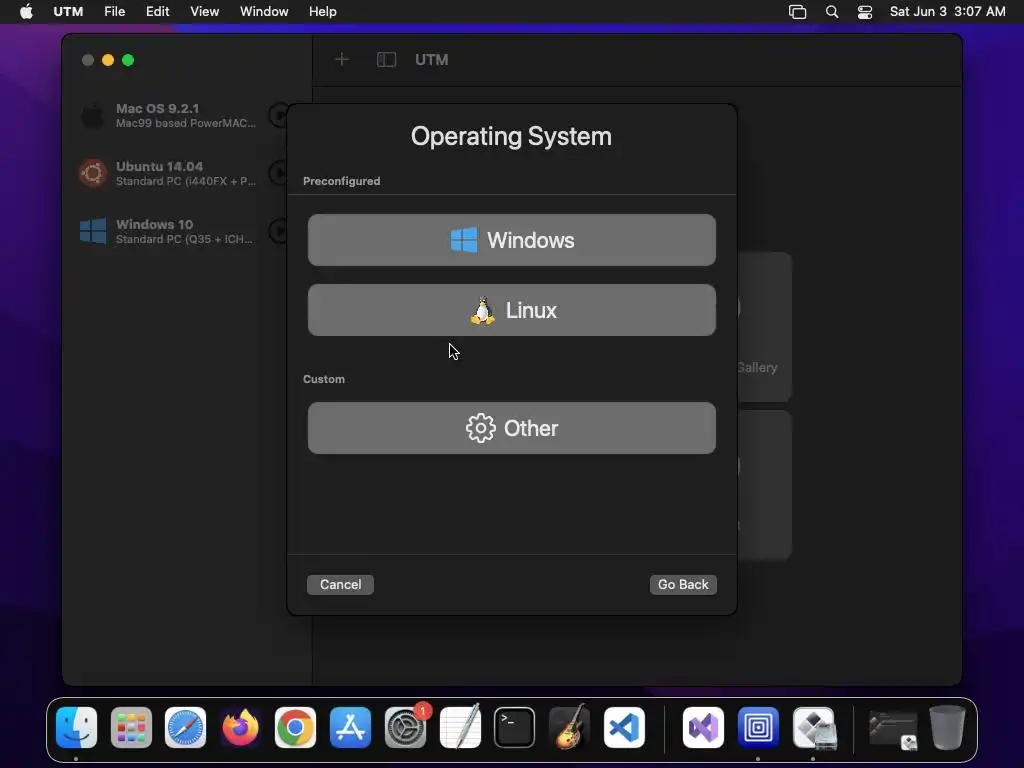The width and height of the screenshot is (1024, 768).
Task: Click the UTM icon in the dock
Action: click(758, 728)
